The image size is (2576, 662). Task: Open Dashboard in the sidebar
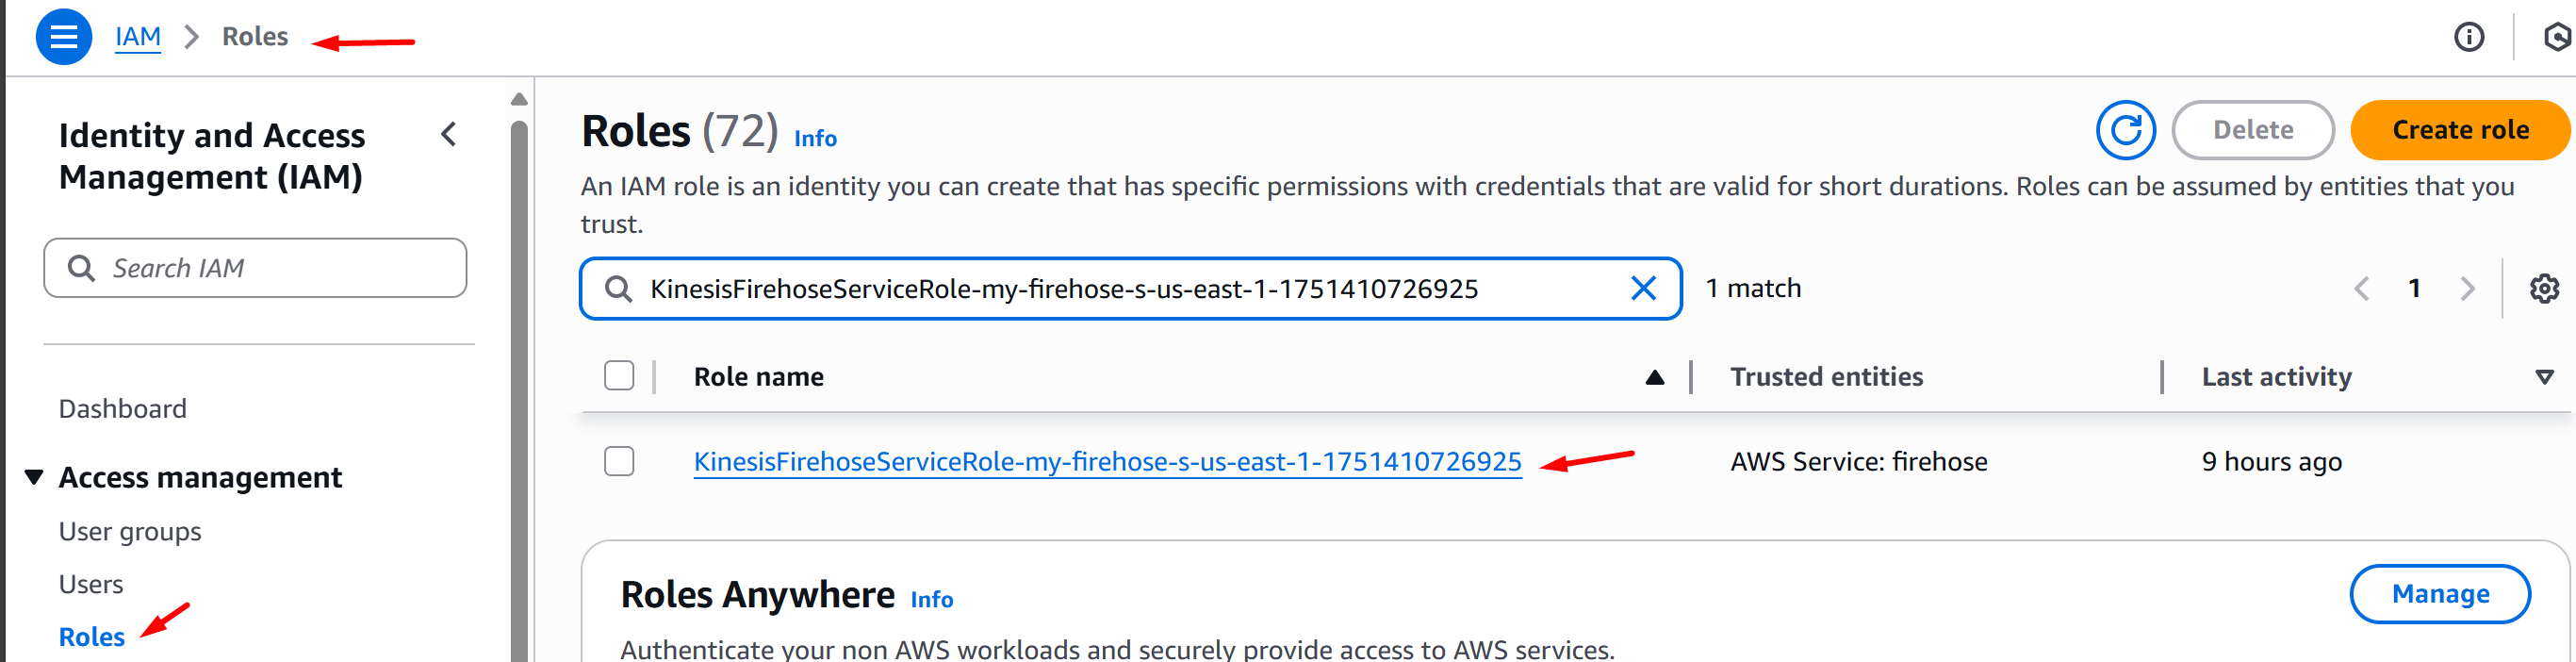122,409
